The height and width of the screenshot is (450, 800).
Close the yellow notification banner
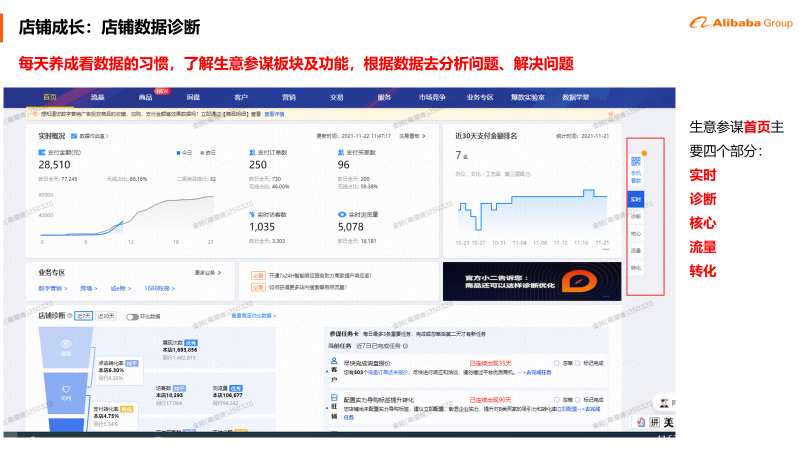pyautogui.click(x=611, y=114)
